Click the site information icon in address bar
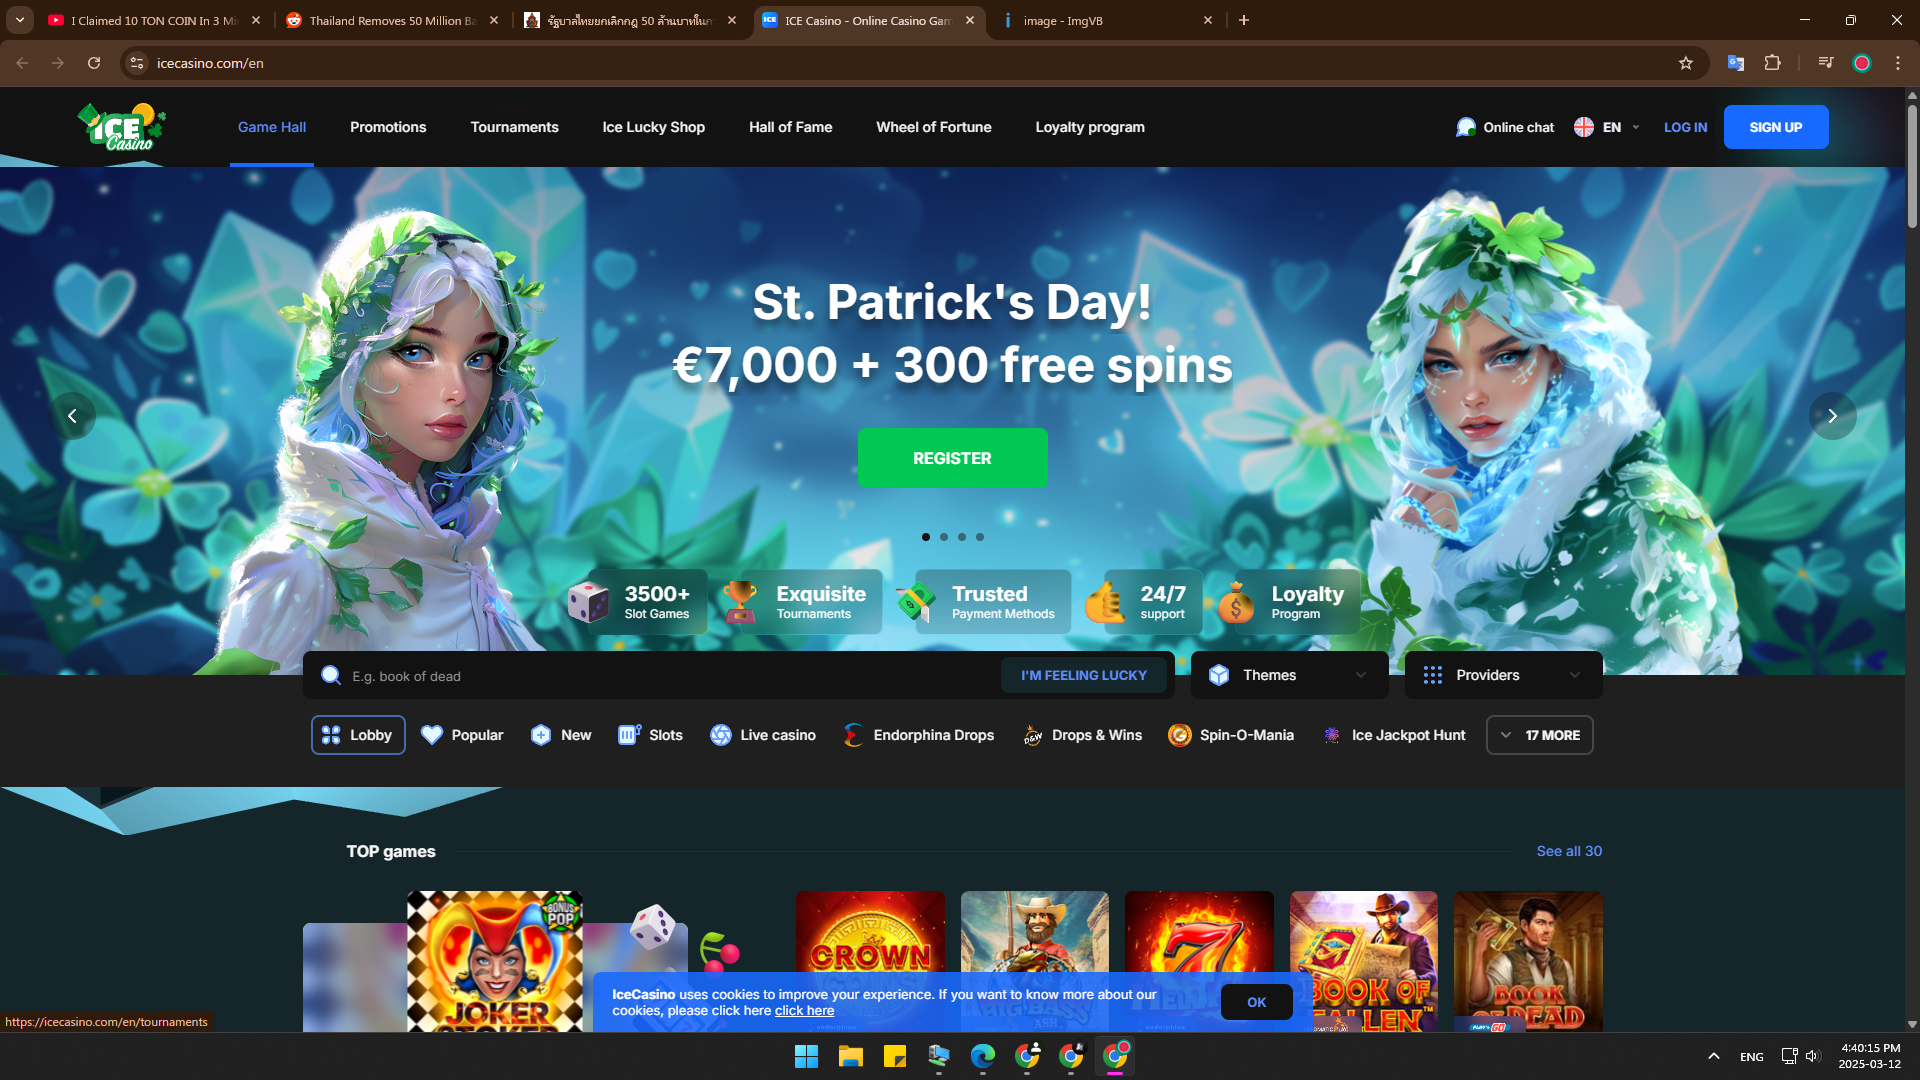 [x=137, y=63]
